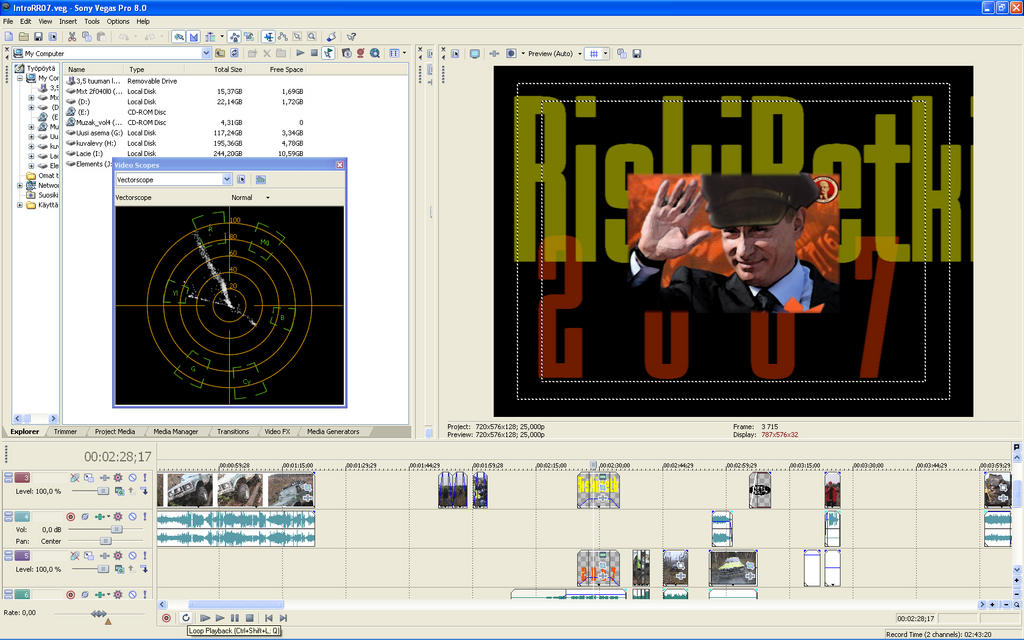The image size is (1024, 640).
Task: Open the external monitor preview icon
Action: coord(475,53)
